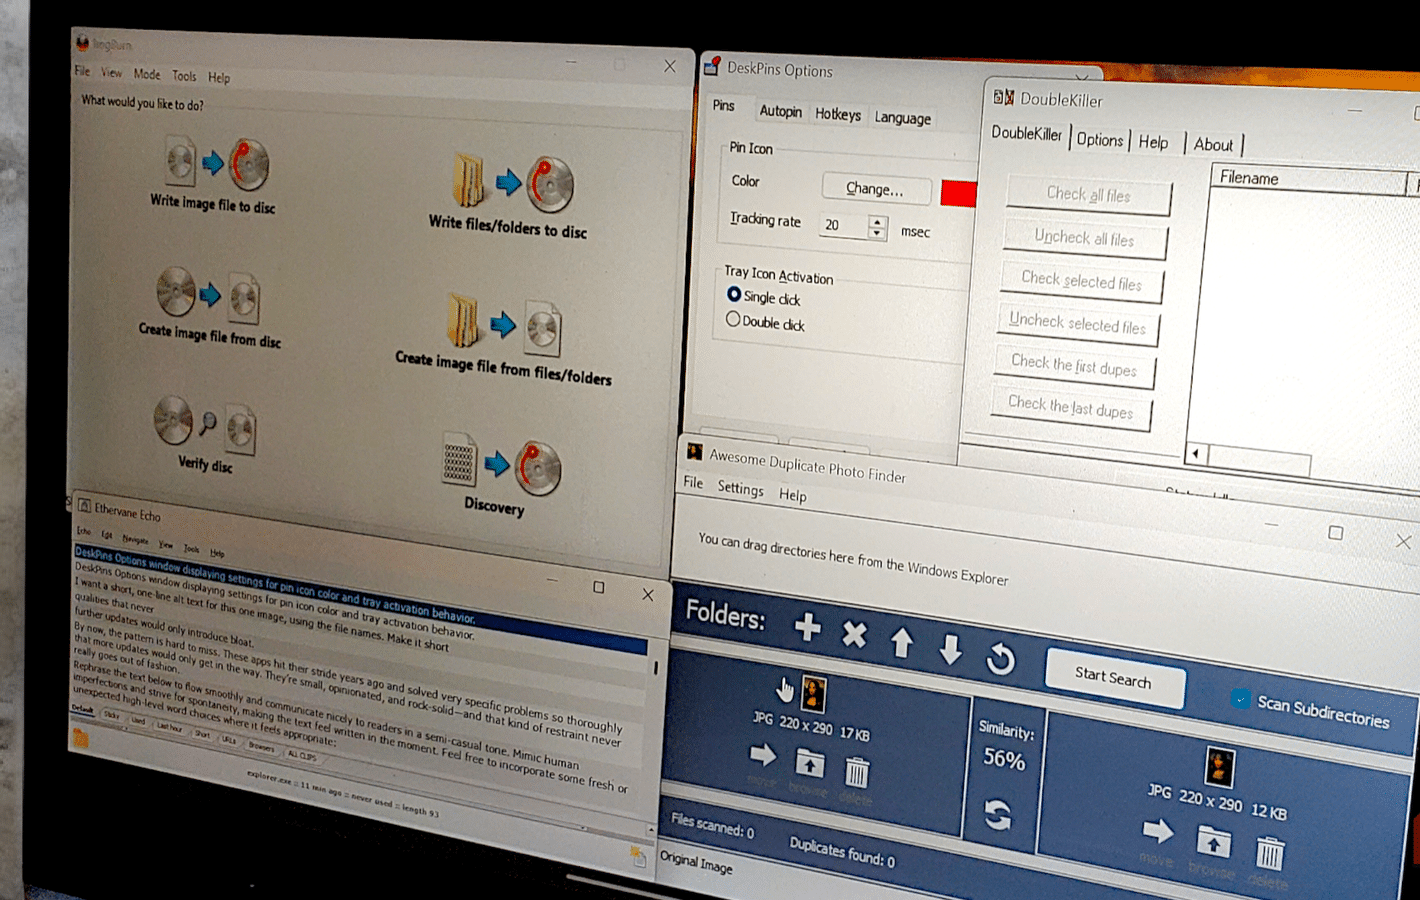The height and width of the screenshot is (900, 1420).
Task: Click the Check all files button
Action: click(x=1089, y=195)
